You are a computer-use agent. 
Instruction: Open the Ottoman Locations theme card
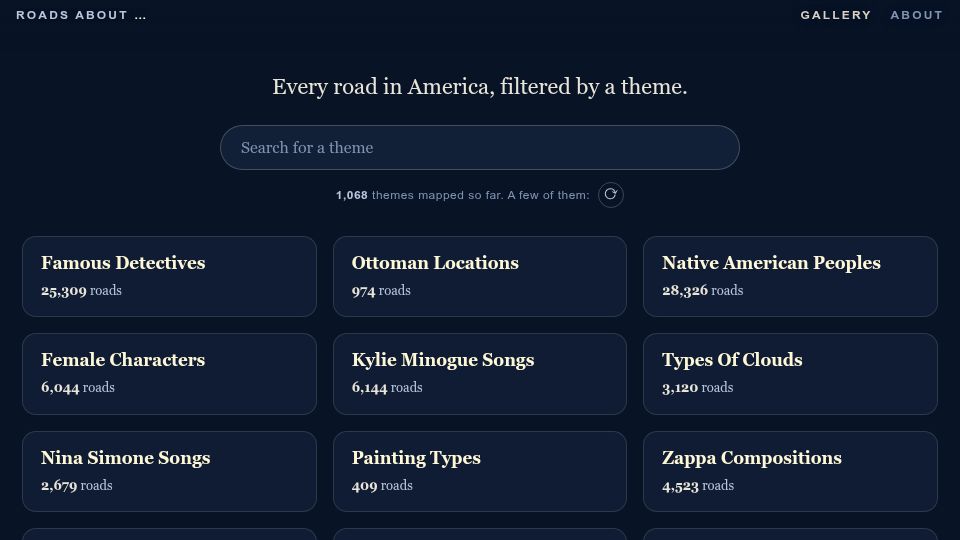click(479, 276)
